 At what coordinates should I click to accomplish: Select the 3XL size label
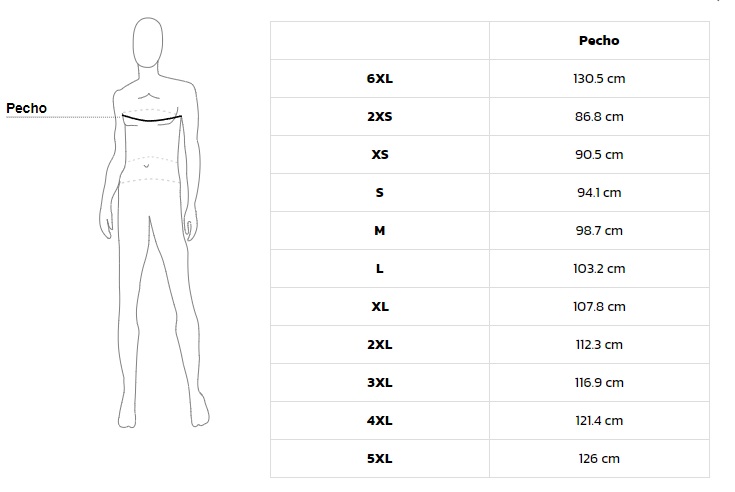tap(379, 382)
